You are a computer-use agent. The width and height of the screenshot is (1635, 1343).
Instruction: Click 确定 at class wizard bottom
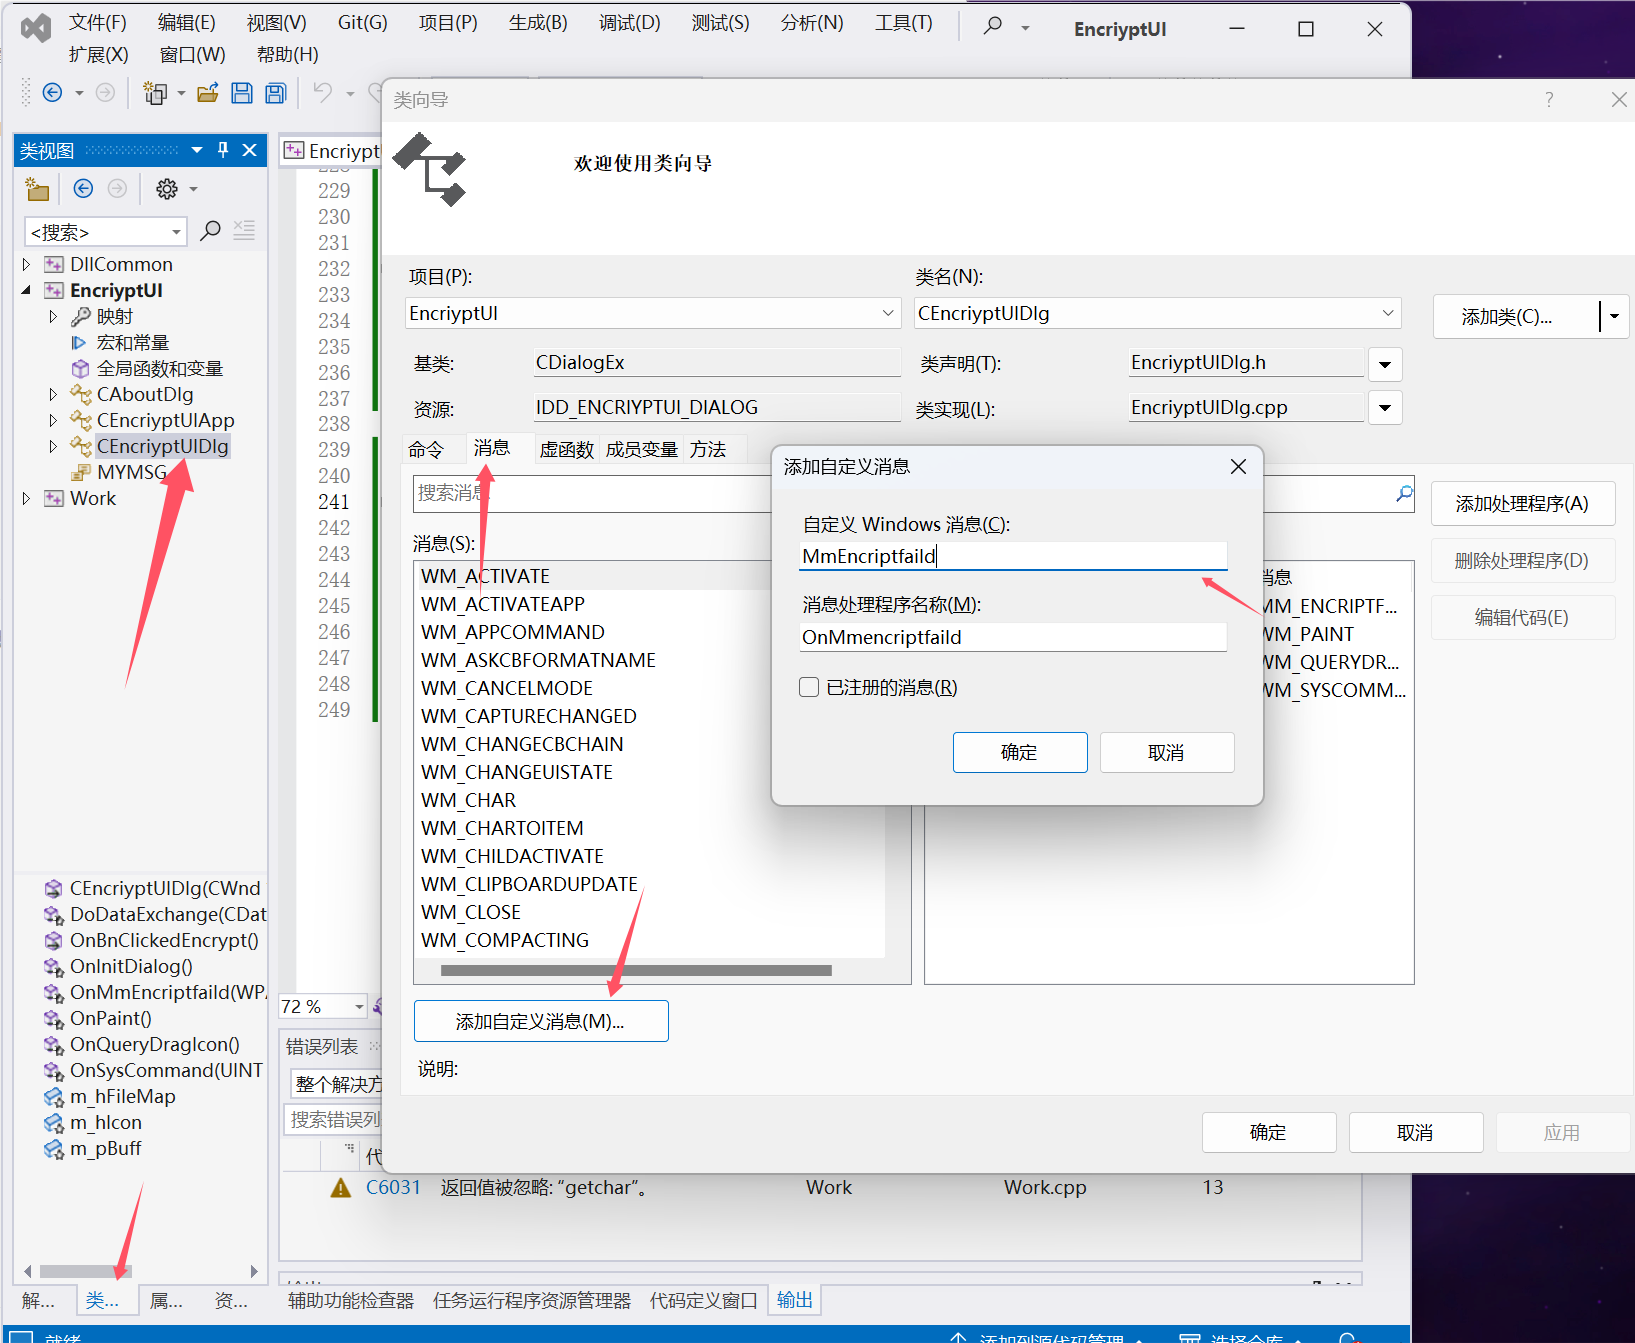[1268, 1132]
